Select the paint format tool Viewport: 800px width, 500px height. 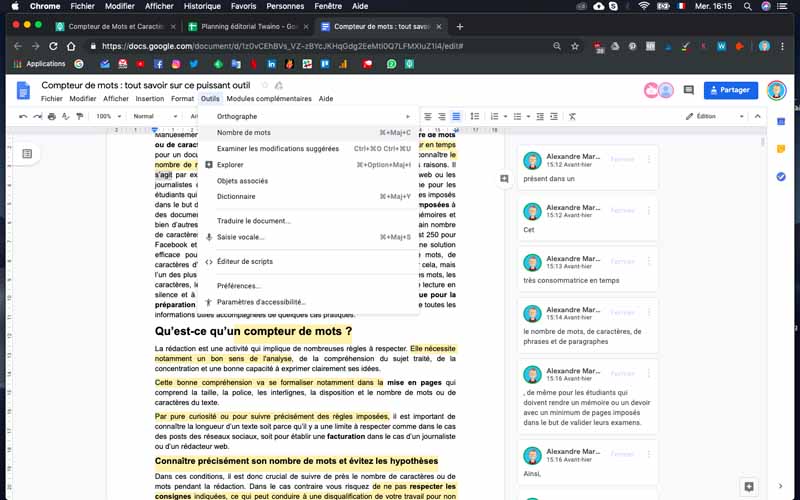[80, 116]
